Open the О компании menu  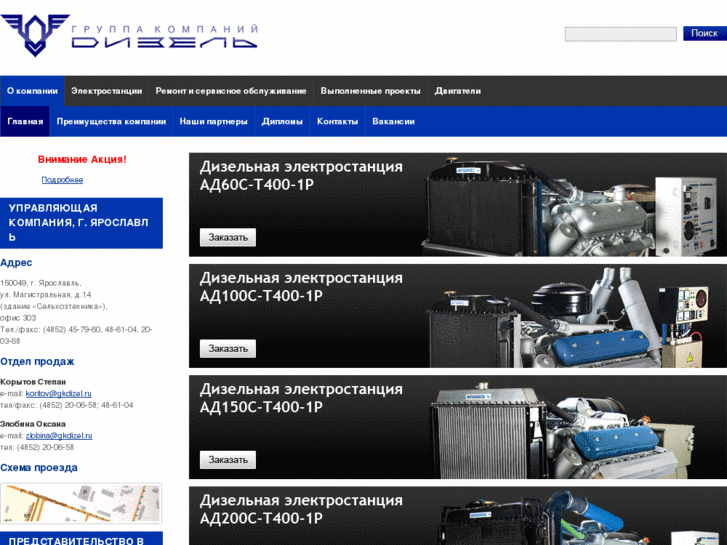pyautogui.click(x=32, y=91)
